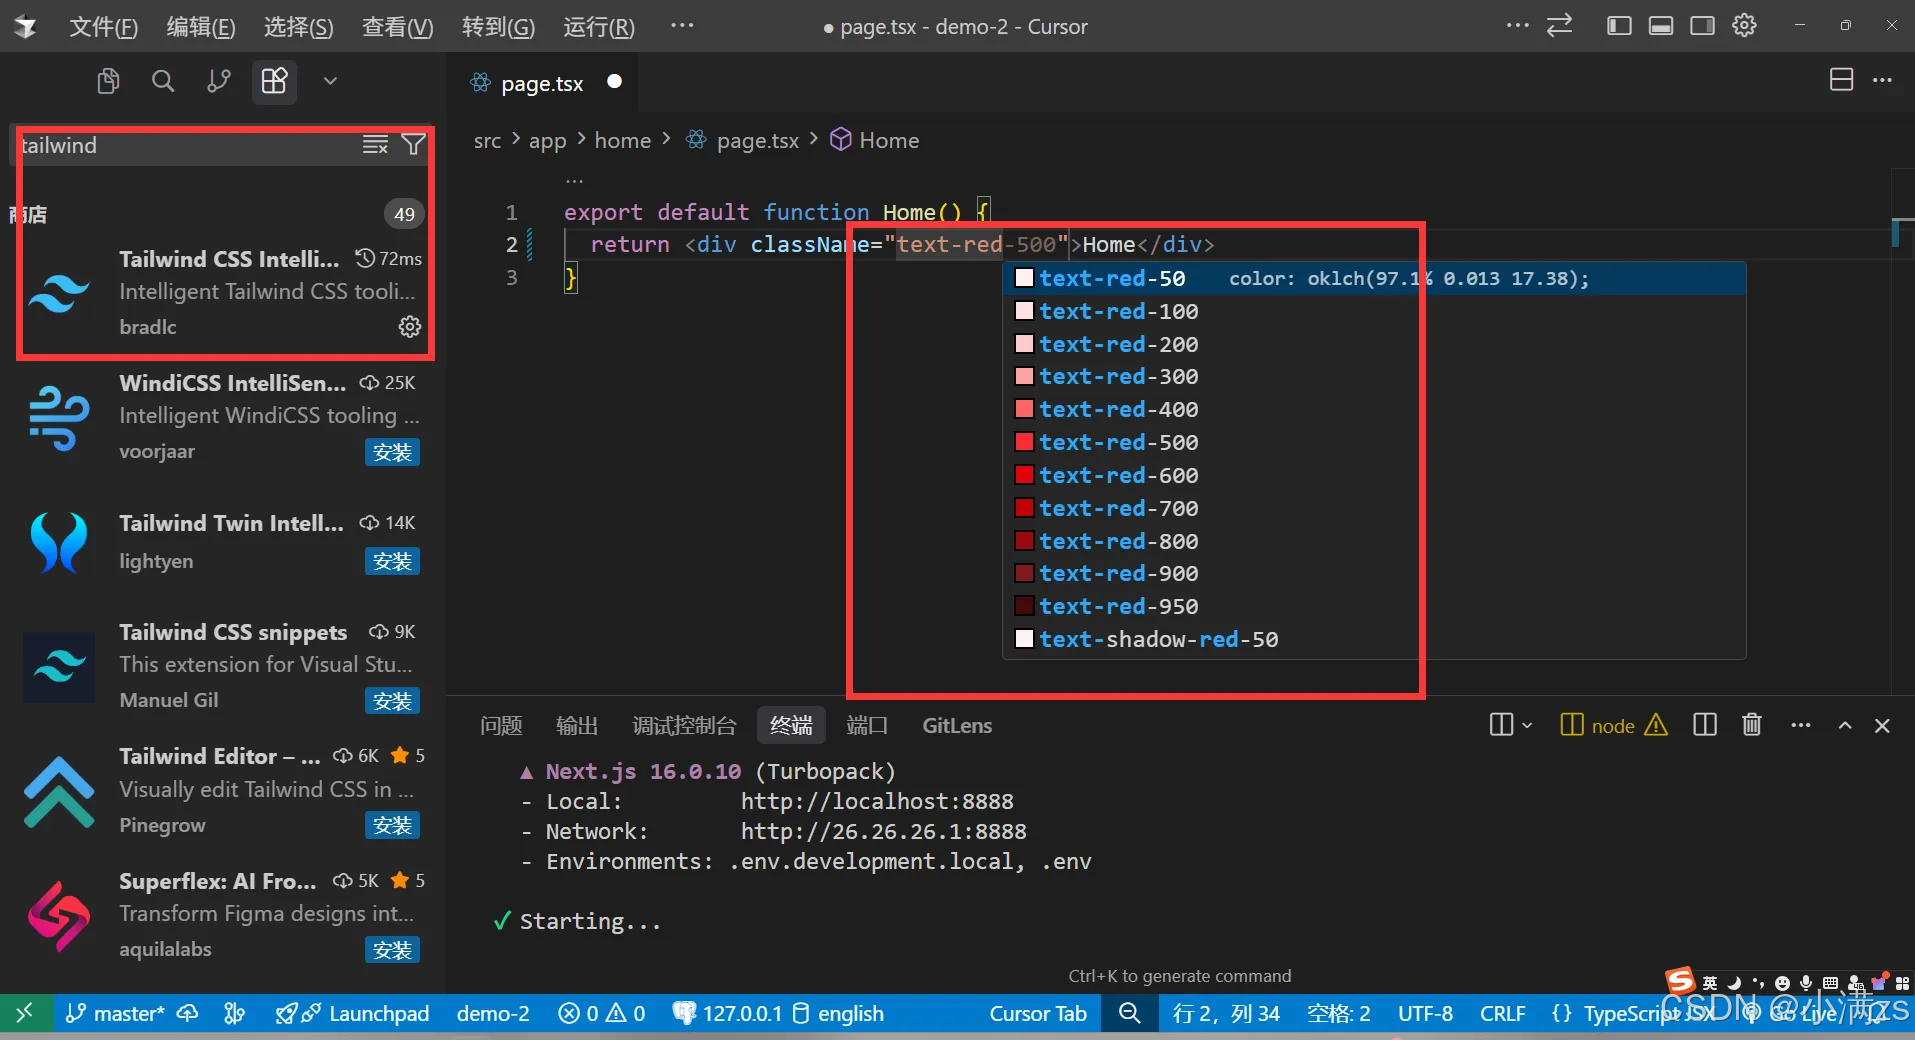Click the zoom magnifier status bar icon
The height and width of the screenshot is (1040, 1915).
(1129, 1013)
